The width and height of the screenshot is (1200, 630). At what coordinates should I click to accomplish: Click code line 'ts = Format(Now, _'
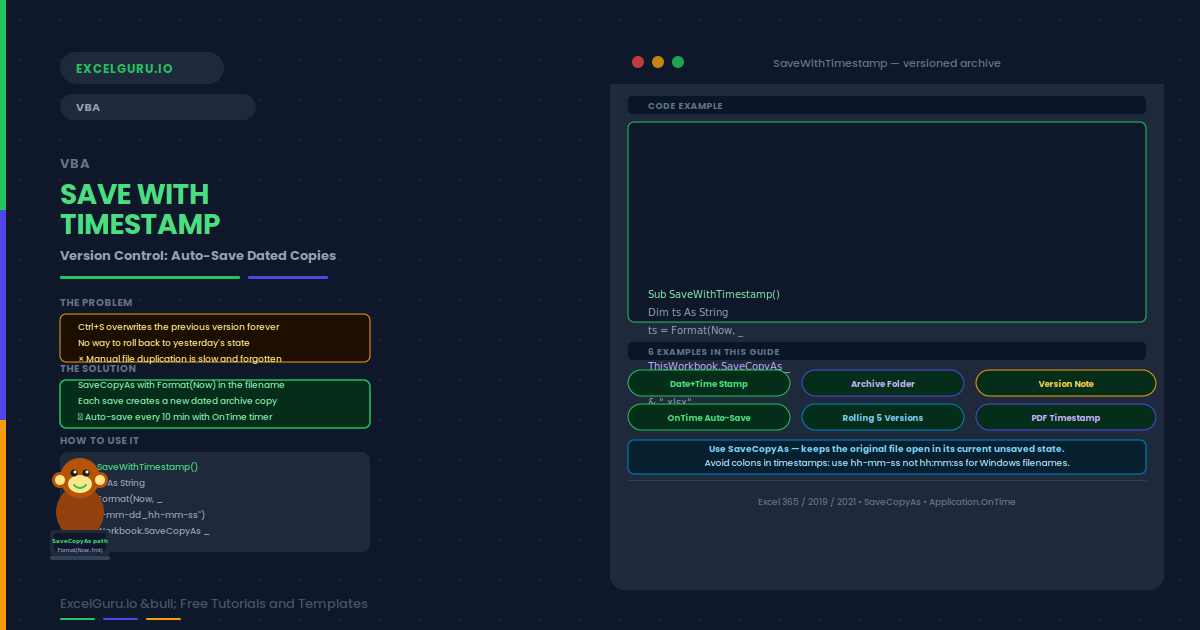pos(696,330)
